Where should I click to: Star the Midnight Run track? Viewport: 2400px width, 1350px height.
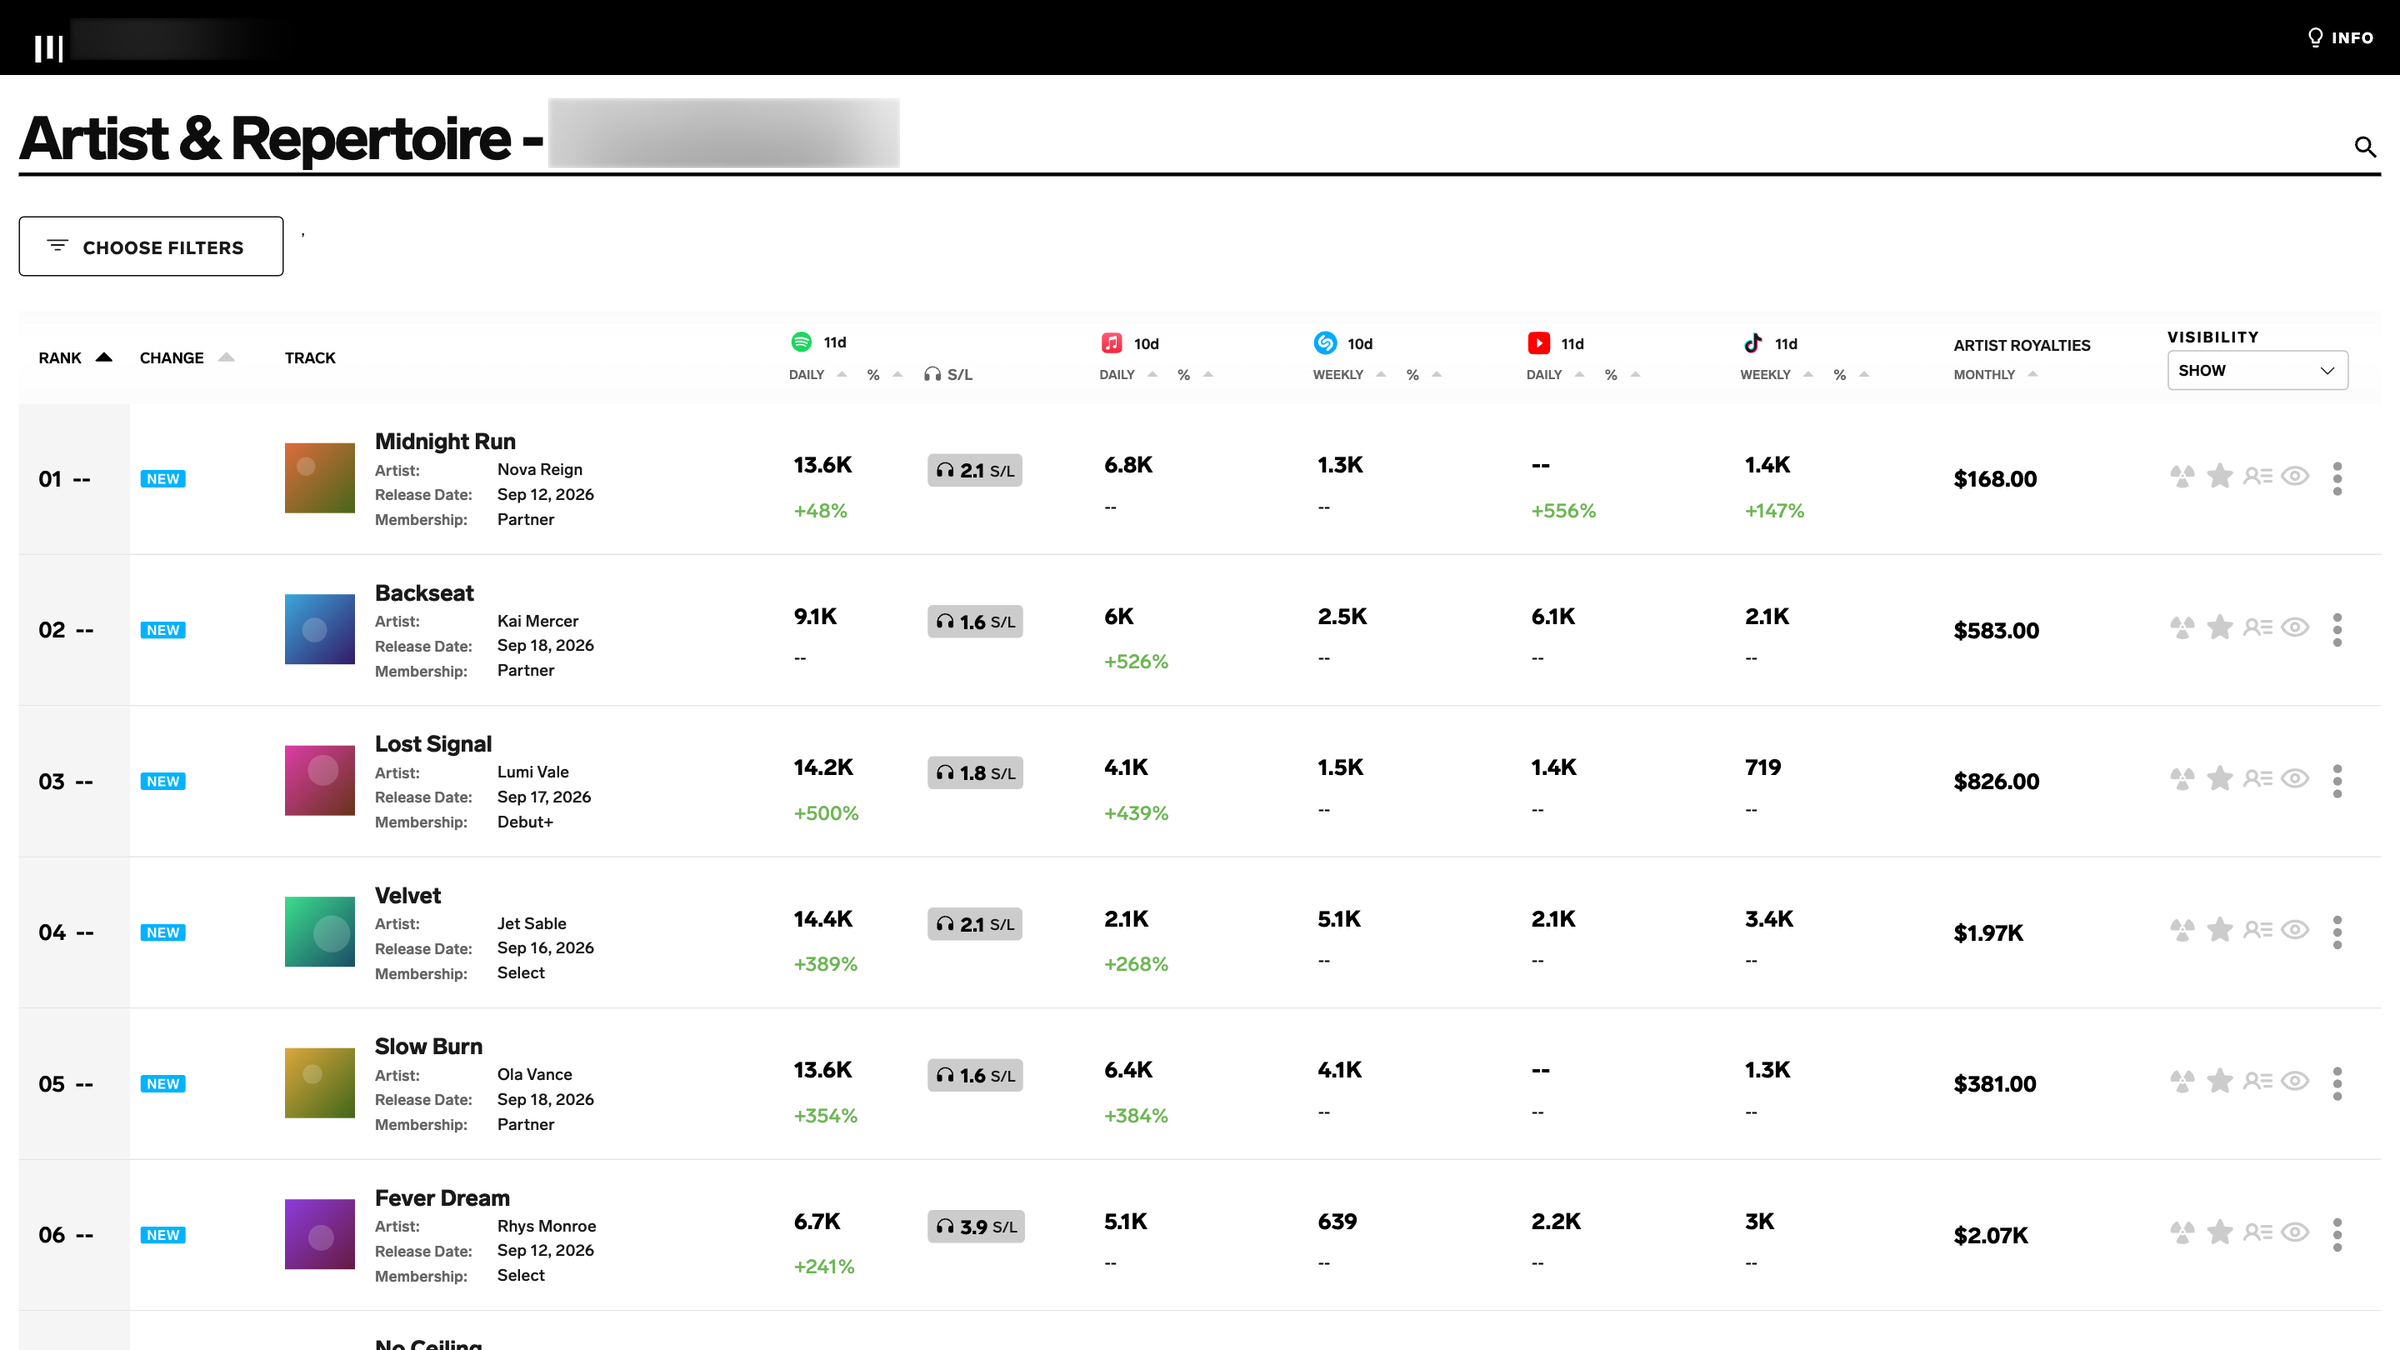[x=2220, y=476]
